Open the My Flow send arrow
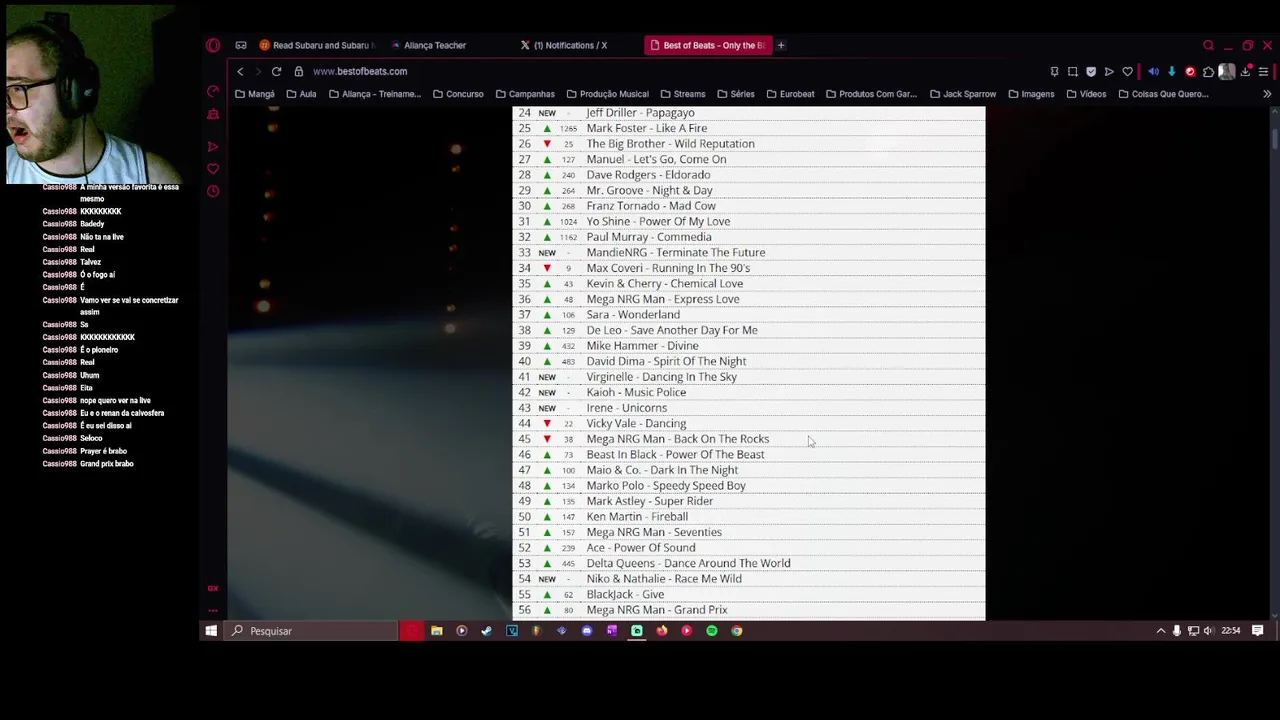The width and height of the screenshot is (1280, 720). pos(1109,72)
